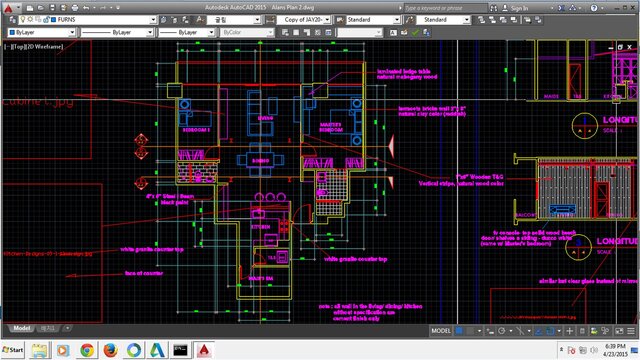
Task: Click the Layer Previous icon
Action: [174, 20]
